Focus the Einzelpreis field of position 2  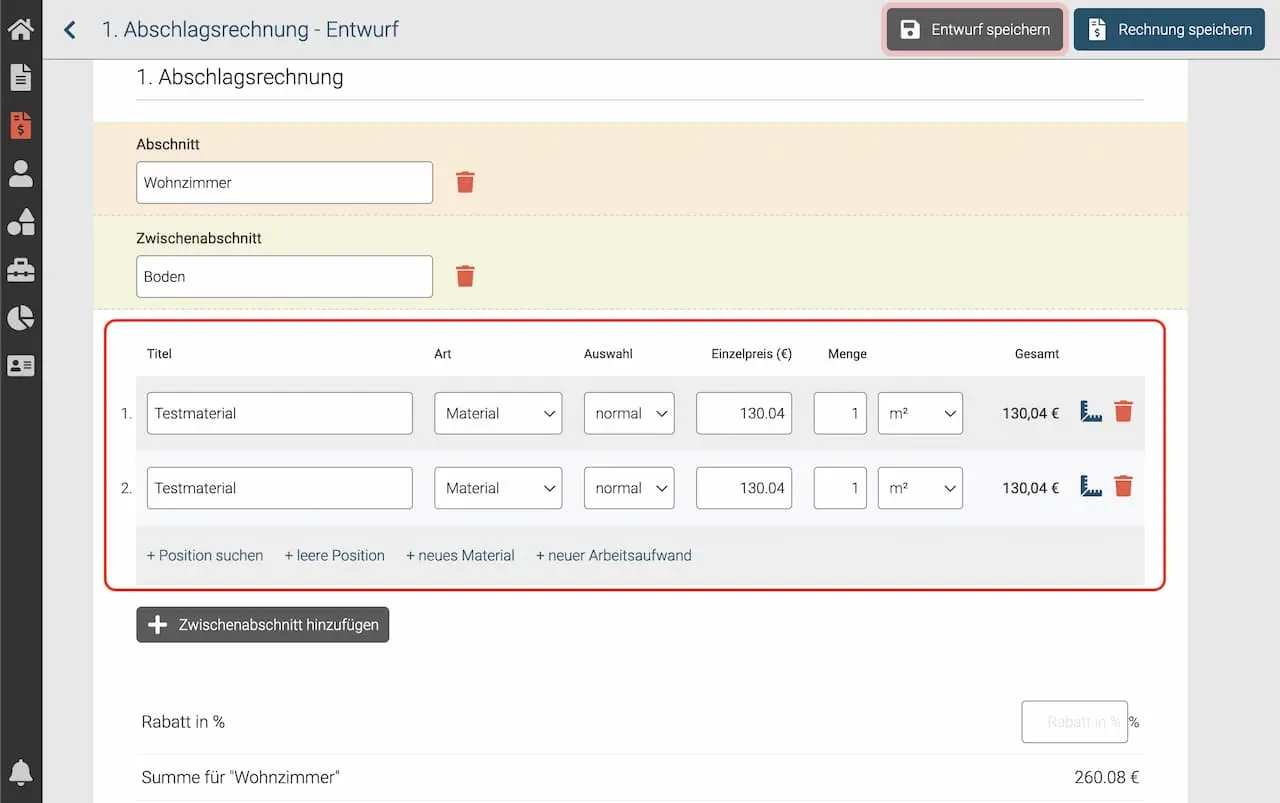tap(744, 488)
